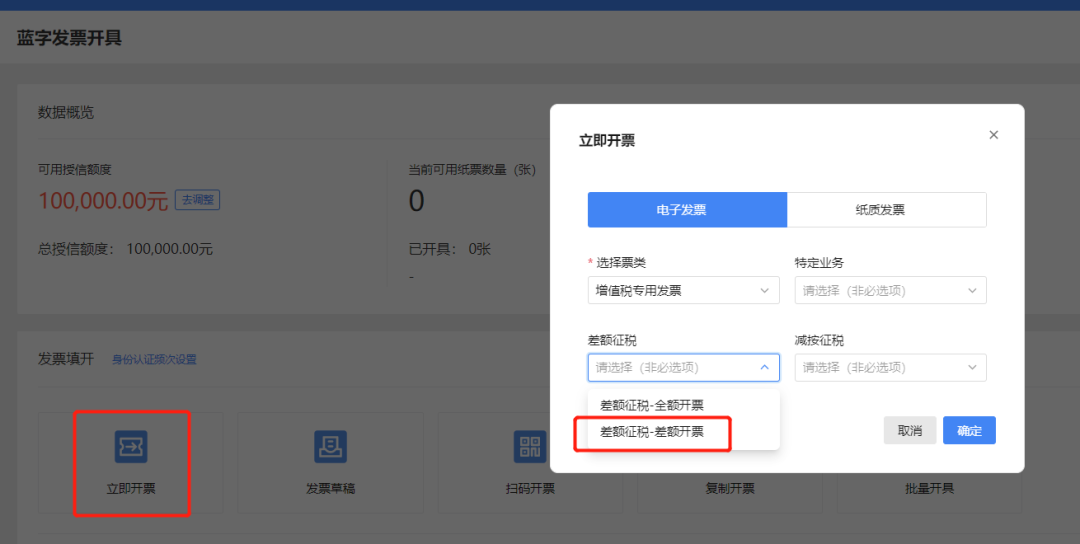Click the 立即开票 ticket icon

coord(131,446)
